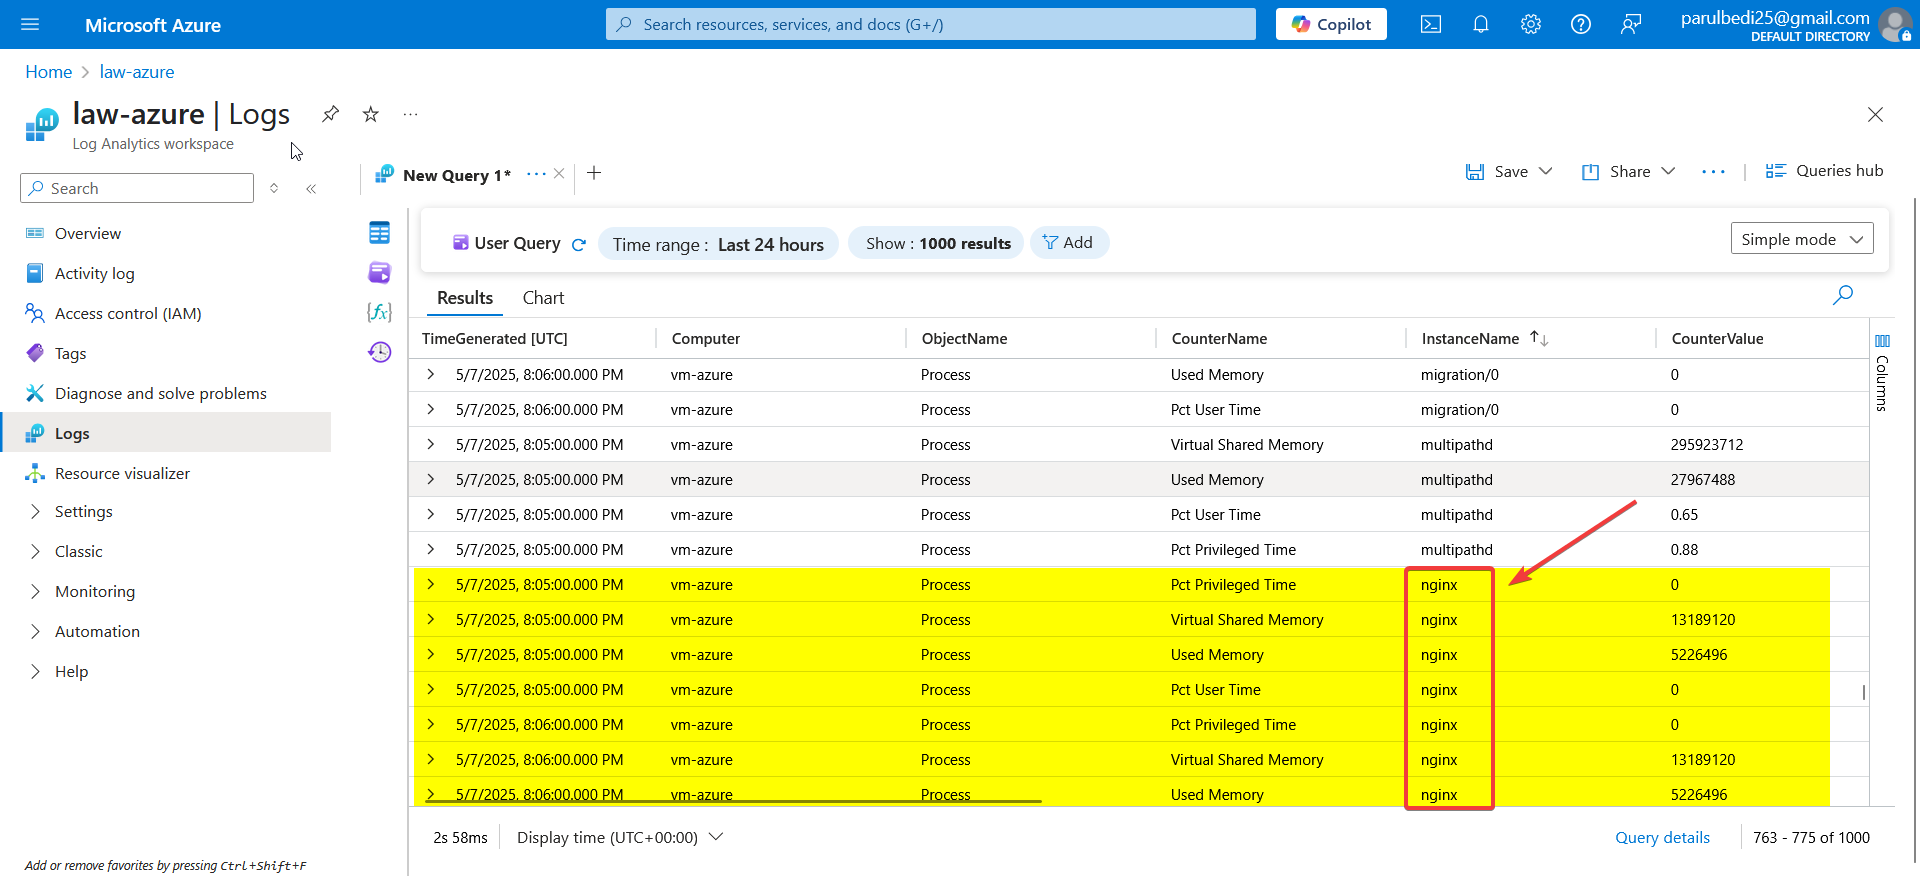Open Diagnose and solve problems
1920x876 pixels.
tap(160, 393)
